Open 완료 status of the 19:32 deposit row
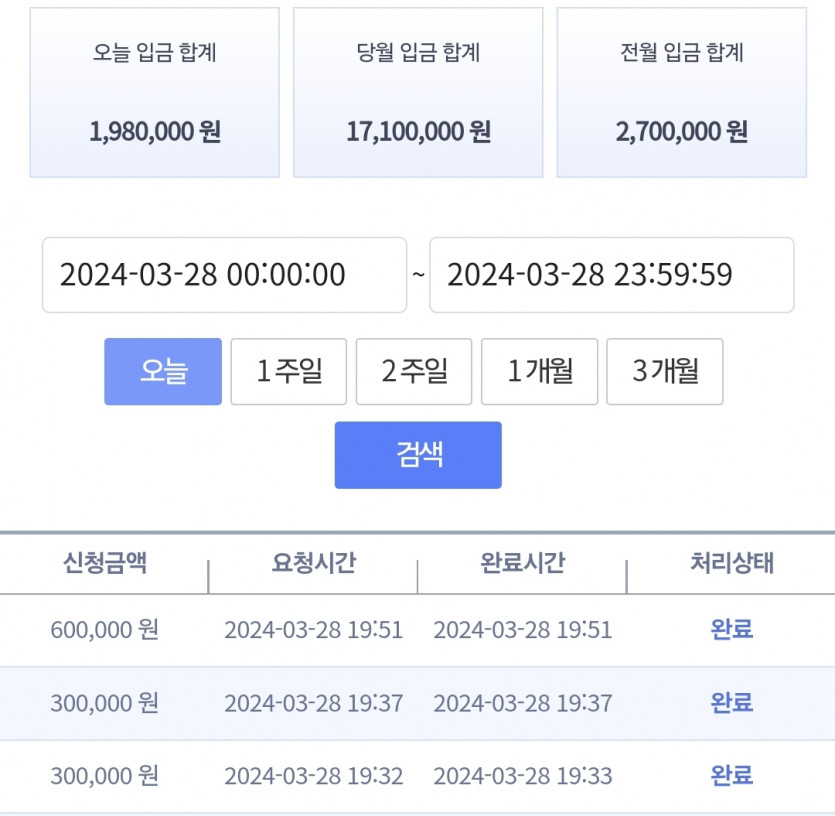Image resolution: width=835 pixels, height=816 pixels. 732,776
